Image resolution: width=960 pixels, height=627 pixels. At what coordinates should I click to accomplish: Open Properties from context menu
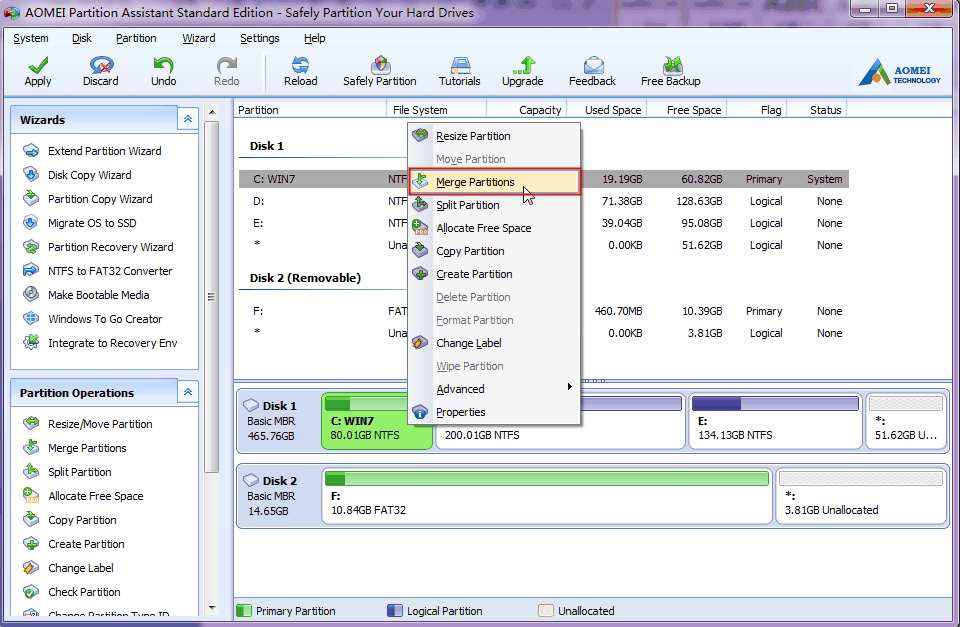point(494,412)
